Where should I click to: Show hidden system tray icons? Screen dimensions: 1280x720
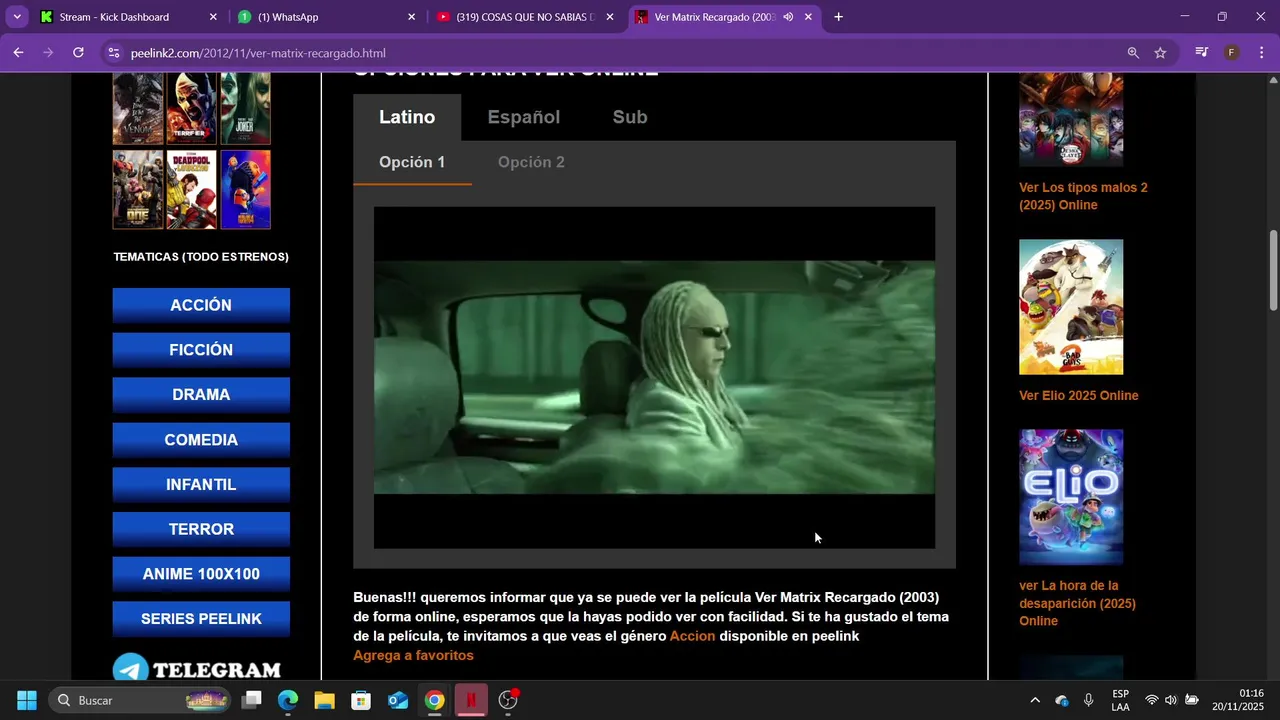1035,700
